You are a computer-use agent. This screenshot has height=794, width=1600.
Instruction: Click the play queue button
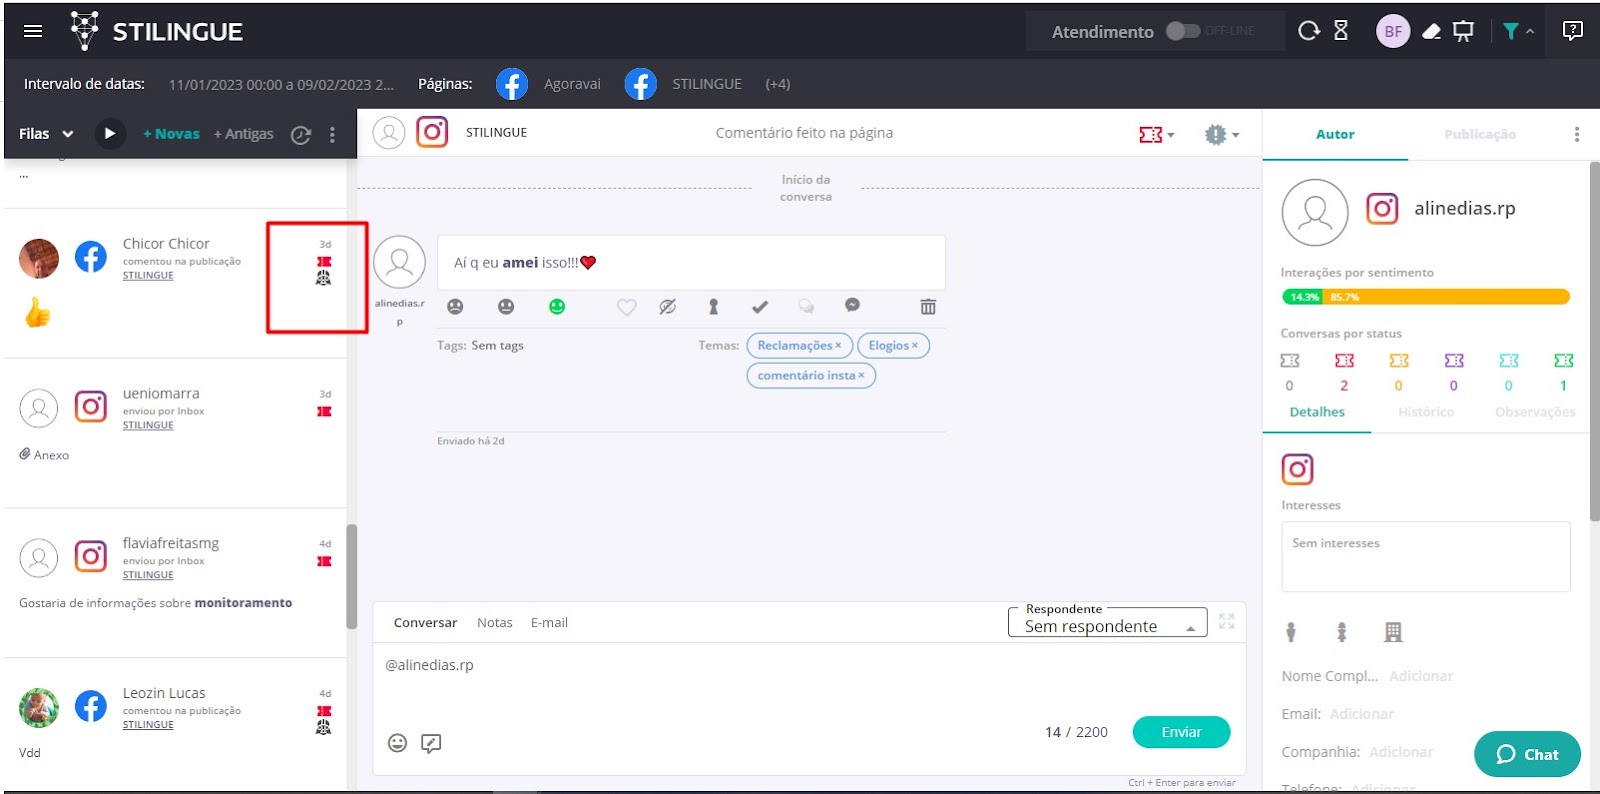tap(110, 133)
